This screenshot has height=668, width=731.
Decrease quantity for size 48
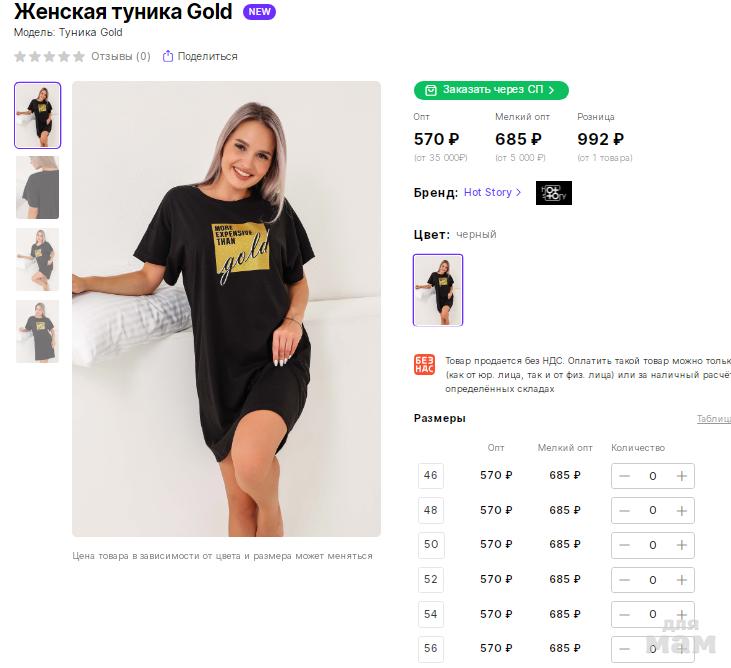pyautogui.click(x=625, y=510)
